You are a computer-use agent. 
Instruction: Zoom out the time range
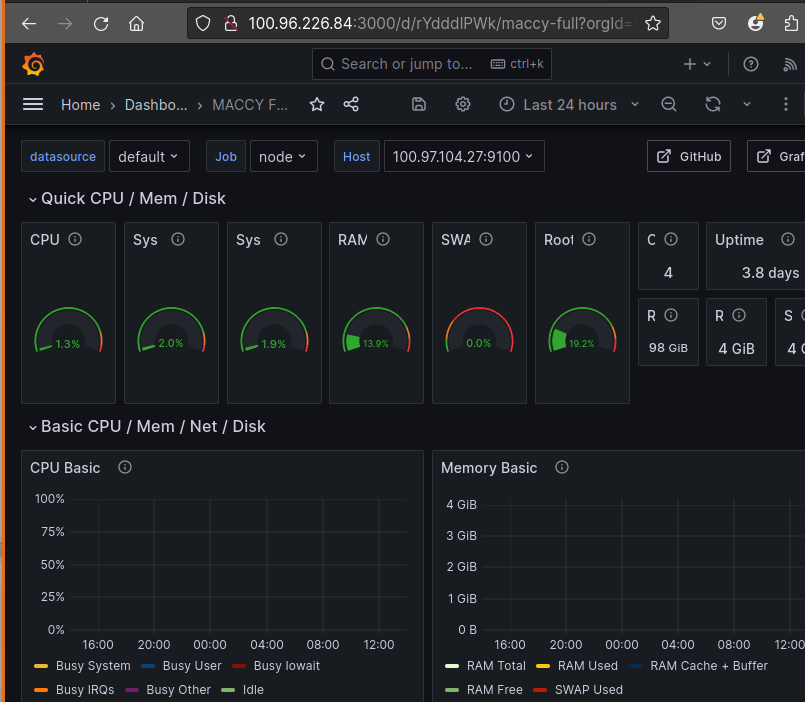click(x=668, y=105)
